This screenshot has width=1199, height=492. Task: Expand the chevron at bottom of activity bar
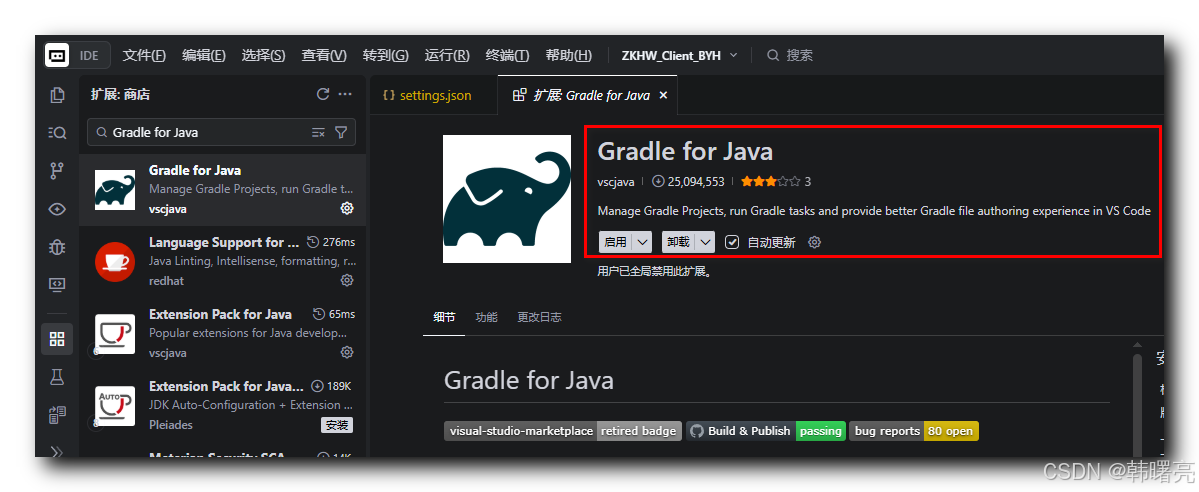57,451
